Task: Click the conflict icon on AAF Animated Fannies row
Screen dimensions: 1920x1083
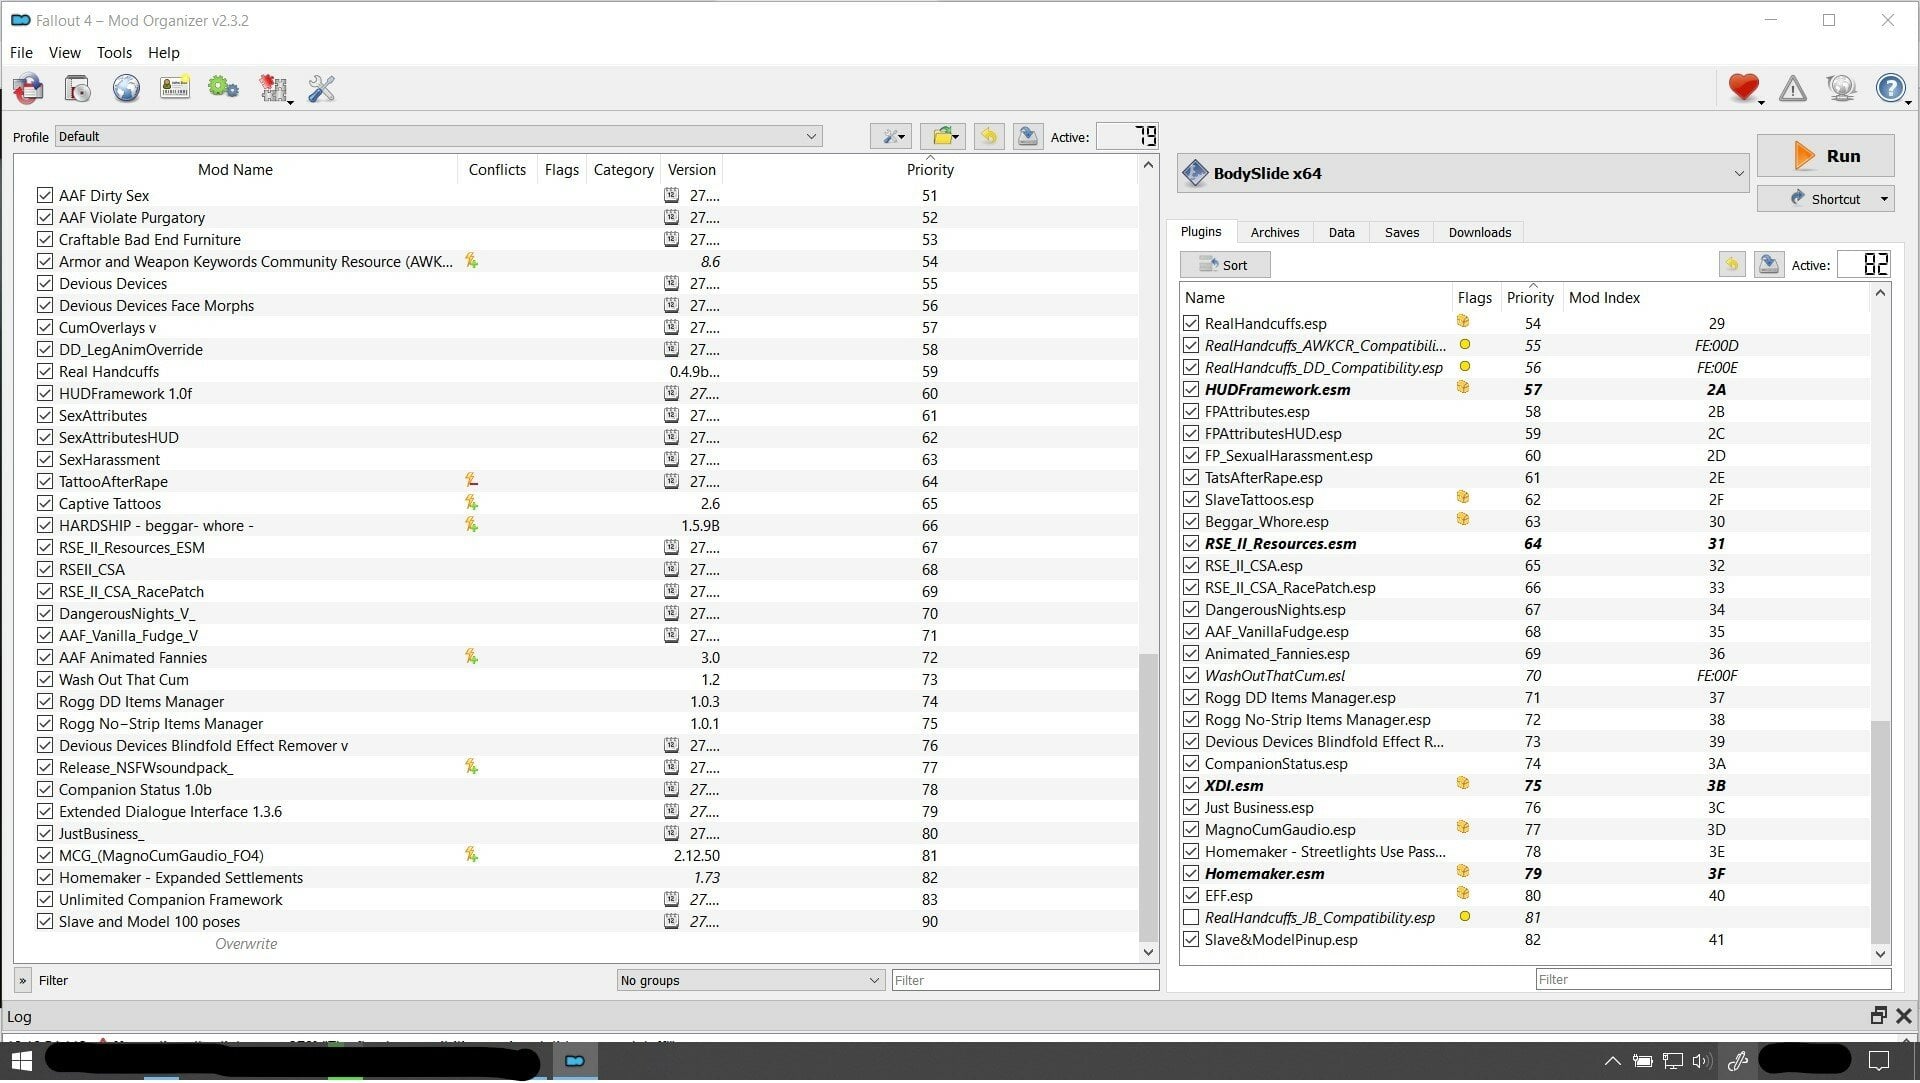Action: (471, 657)
